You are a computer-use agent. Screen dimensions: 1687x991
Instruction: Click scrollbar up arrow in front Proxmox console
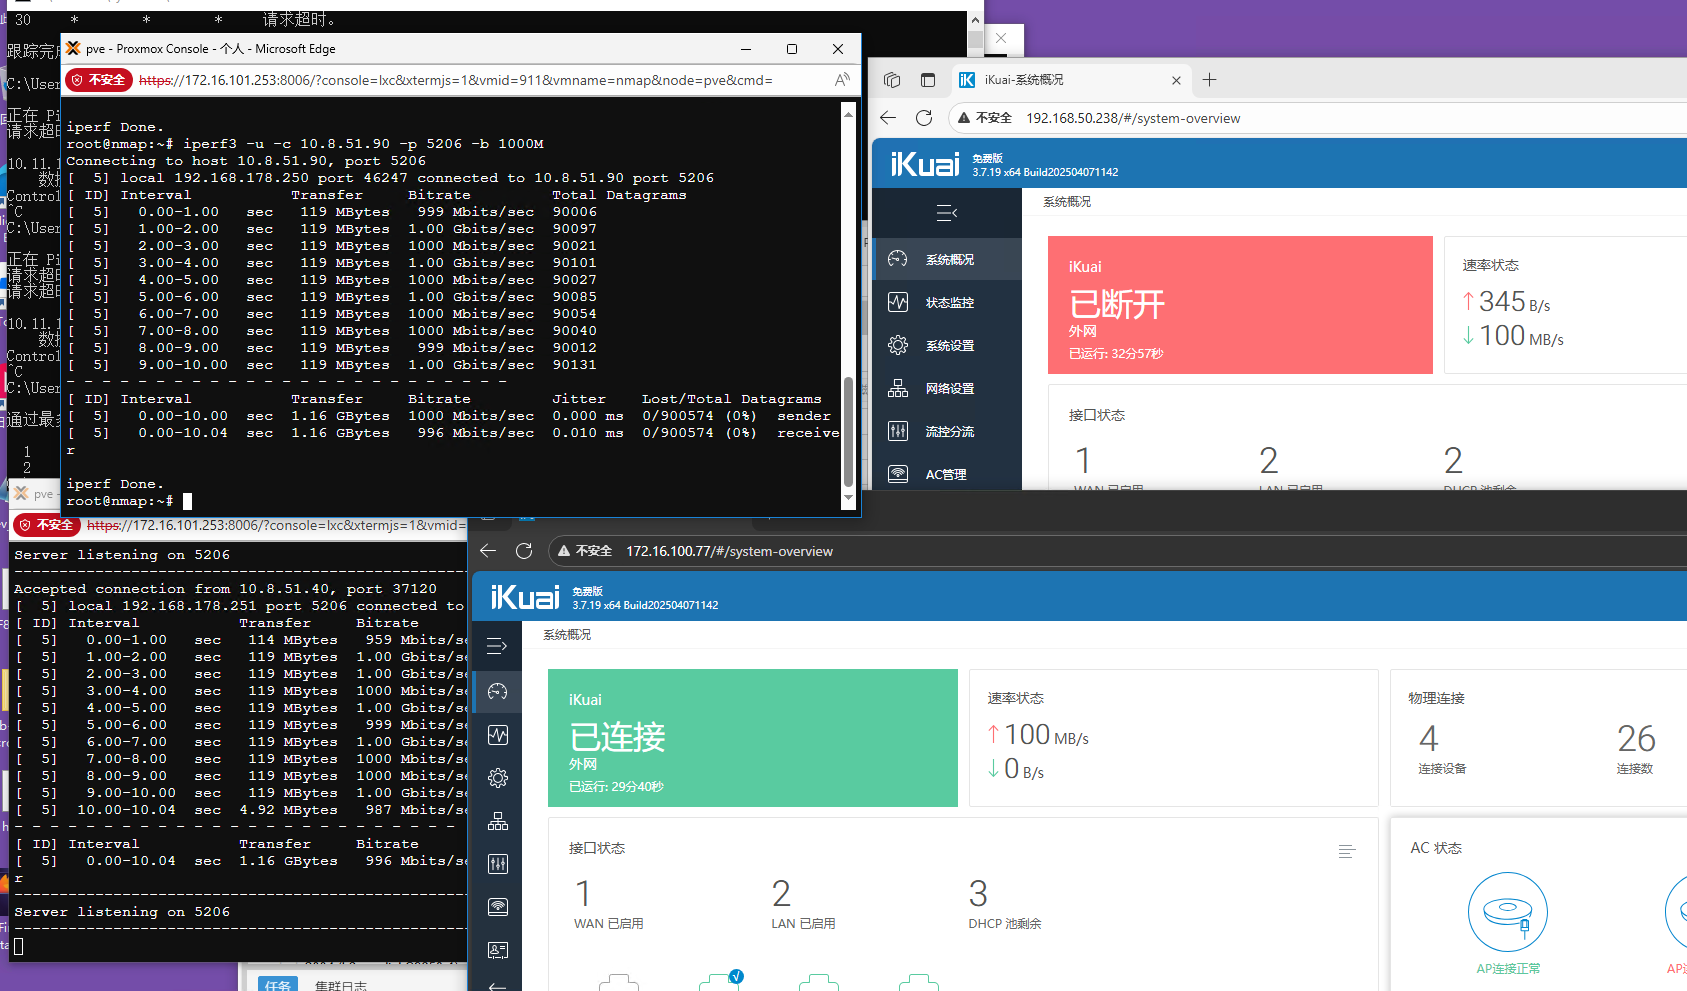tap(849, 114)
